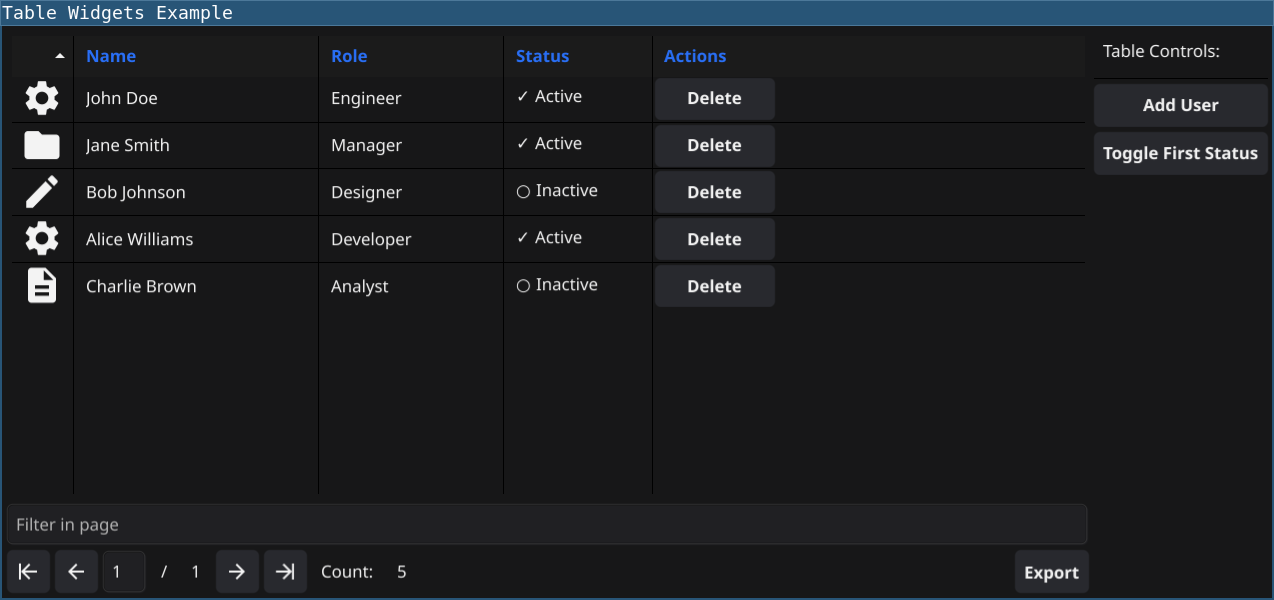Click Toggle First Status button

click(1180, 153)
